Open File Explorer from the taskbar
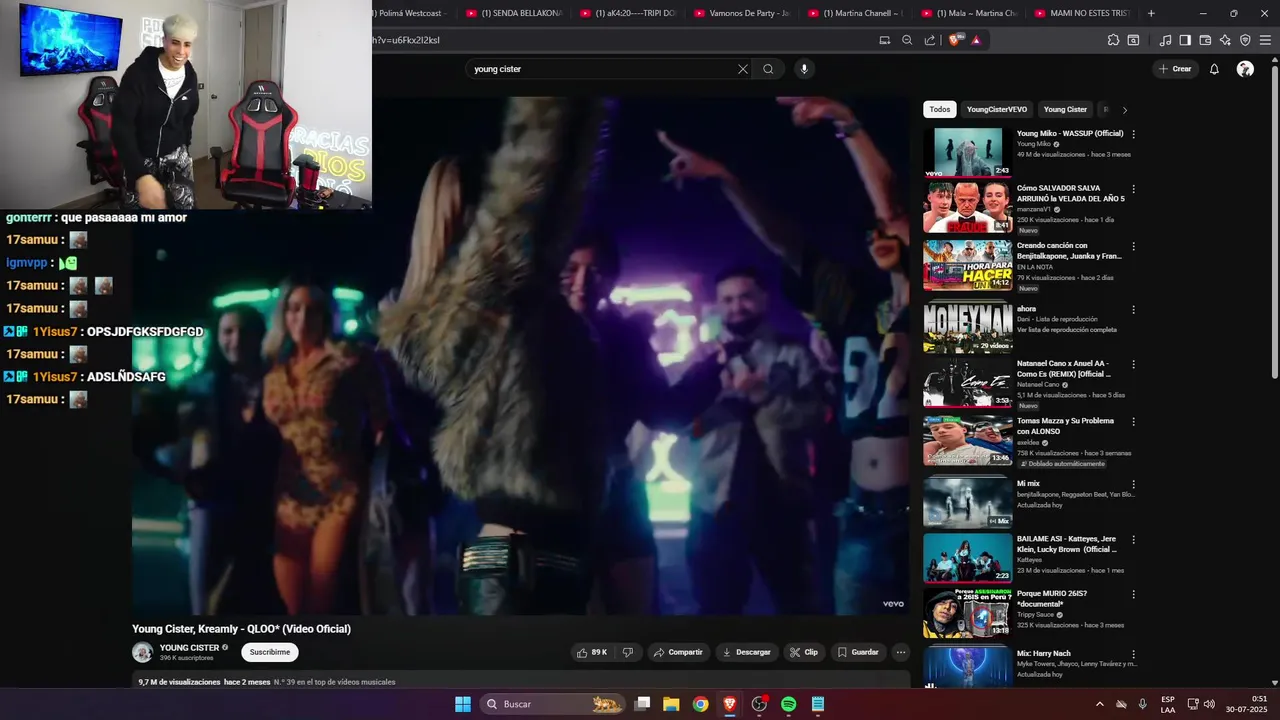This screenshot has width=1280, height=720. coord(671,704)
